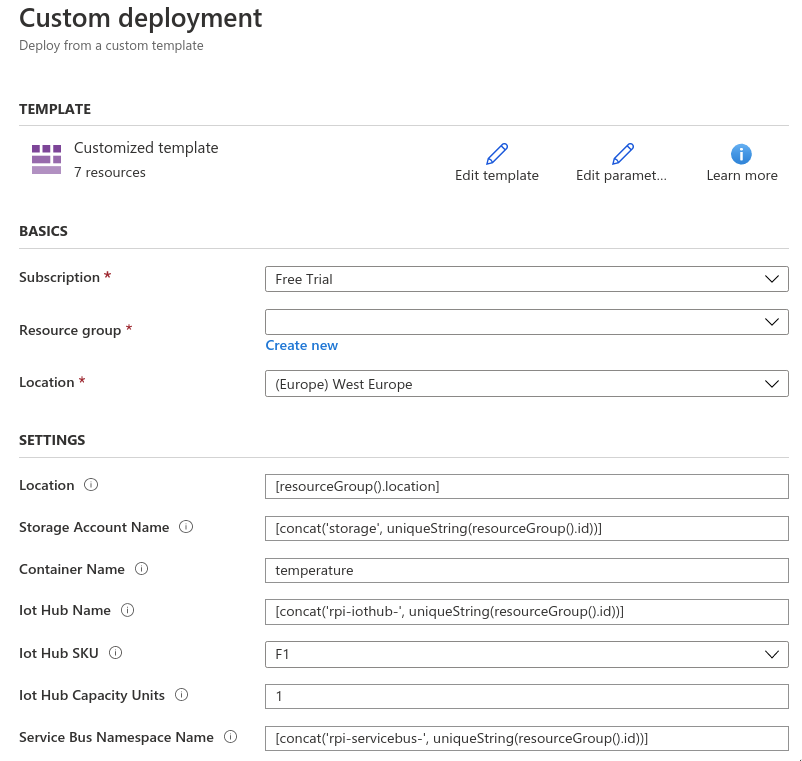Focus the Container Name field containing temperature
Image resolution: width=802 pixels, height=761 pixels.
(x=526, y=570)
